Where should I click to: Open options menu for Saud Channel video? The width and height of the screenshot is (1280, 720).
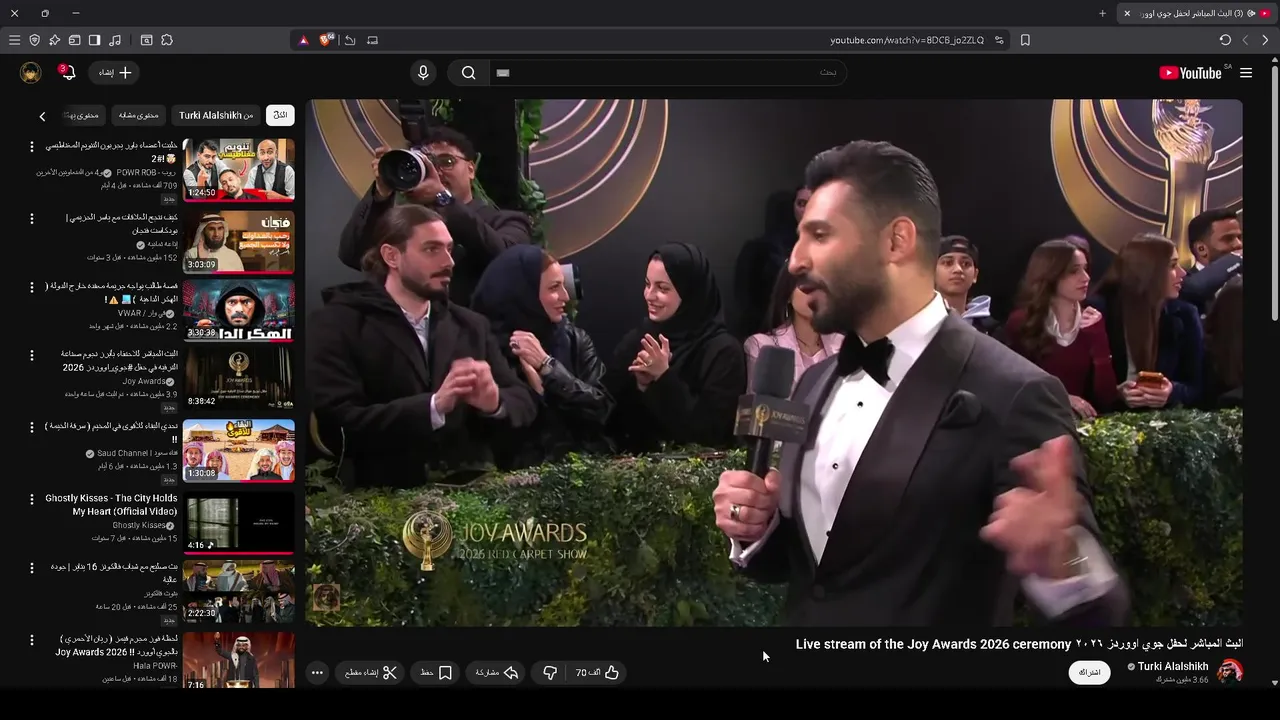31,427
